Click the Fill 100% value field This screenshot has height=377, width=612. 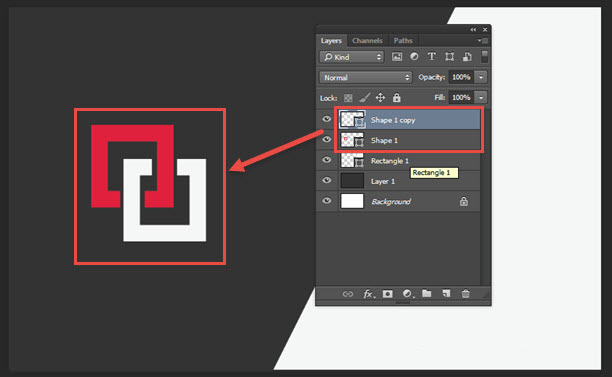pos(461,98)
